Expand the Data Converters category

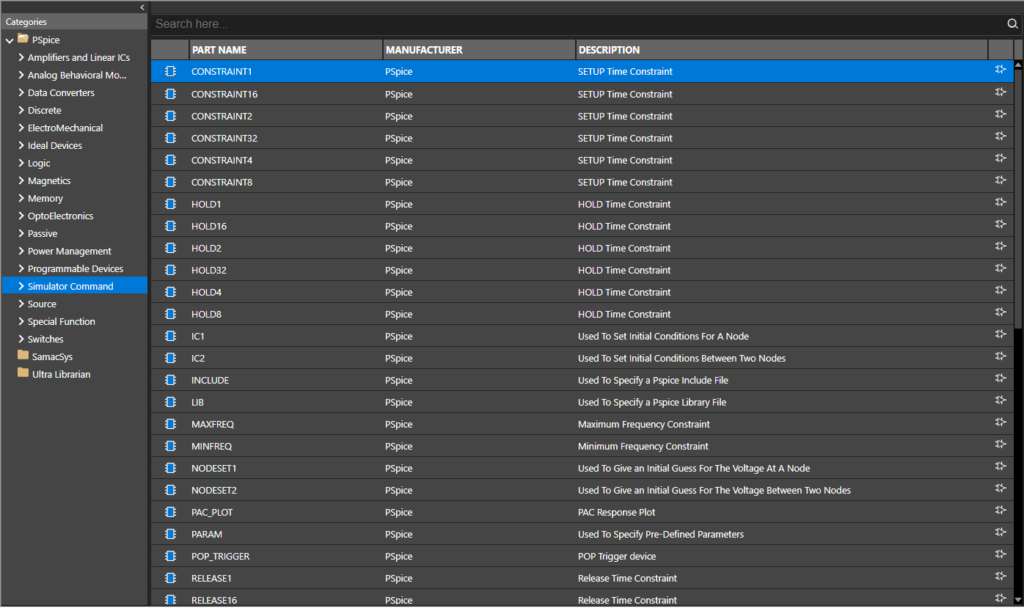pos(21,92)
